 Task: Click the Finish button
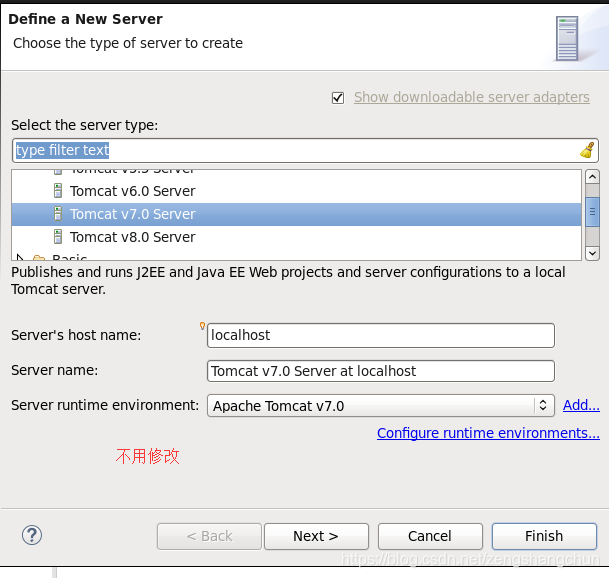tap(544, 536)
